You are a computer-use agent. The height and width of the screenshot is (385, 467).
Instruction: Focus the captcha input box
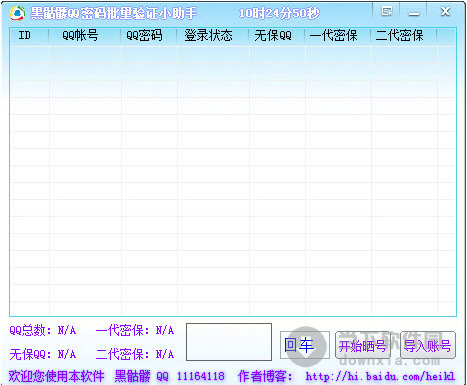tap(229, 342)
